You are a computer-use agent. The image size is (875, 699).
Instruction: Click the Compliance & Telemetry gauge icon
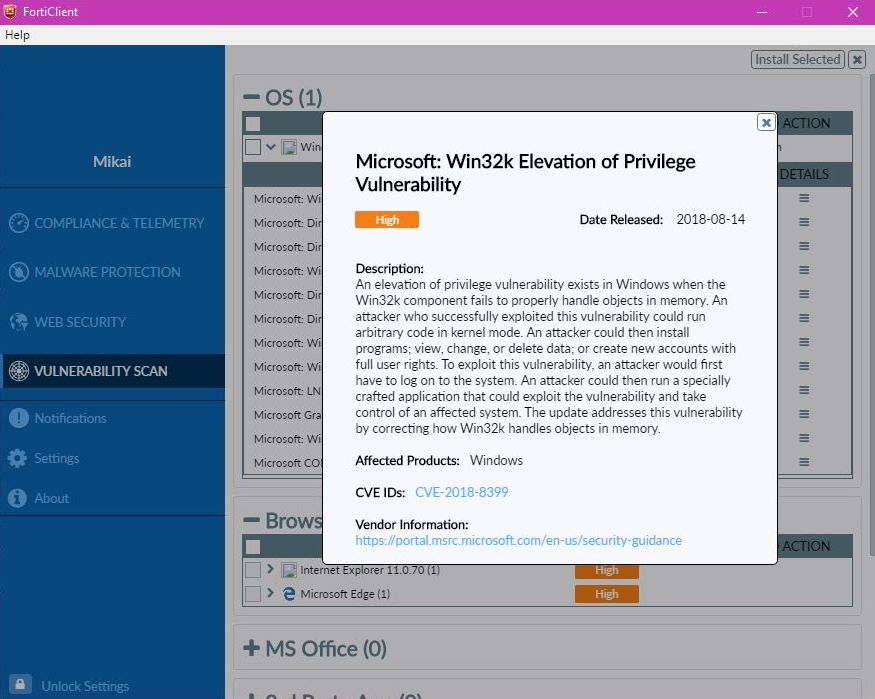point(18,223)
